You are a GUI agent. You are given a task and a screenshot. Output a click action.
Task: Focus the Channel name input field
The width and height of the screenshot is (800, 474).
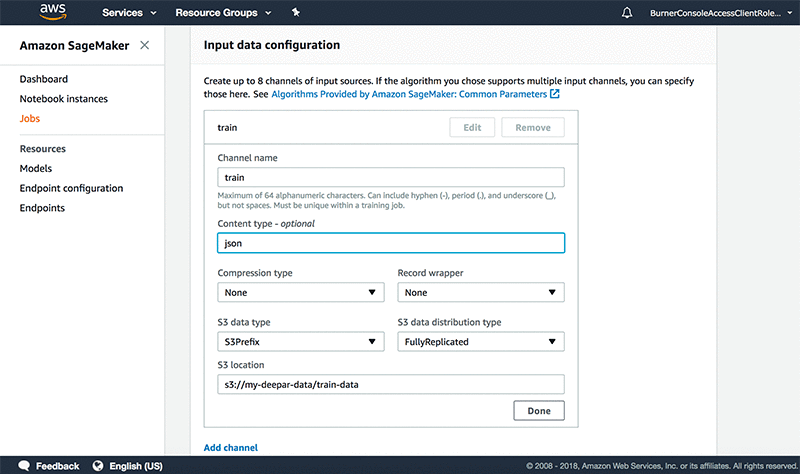click(x=391, y=178)
